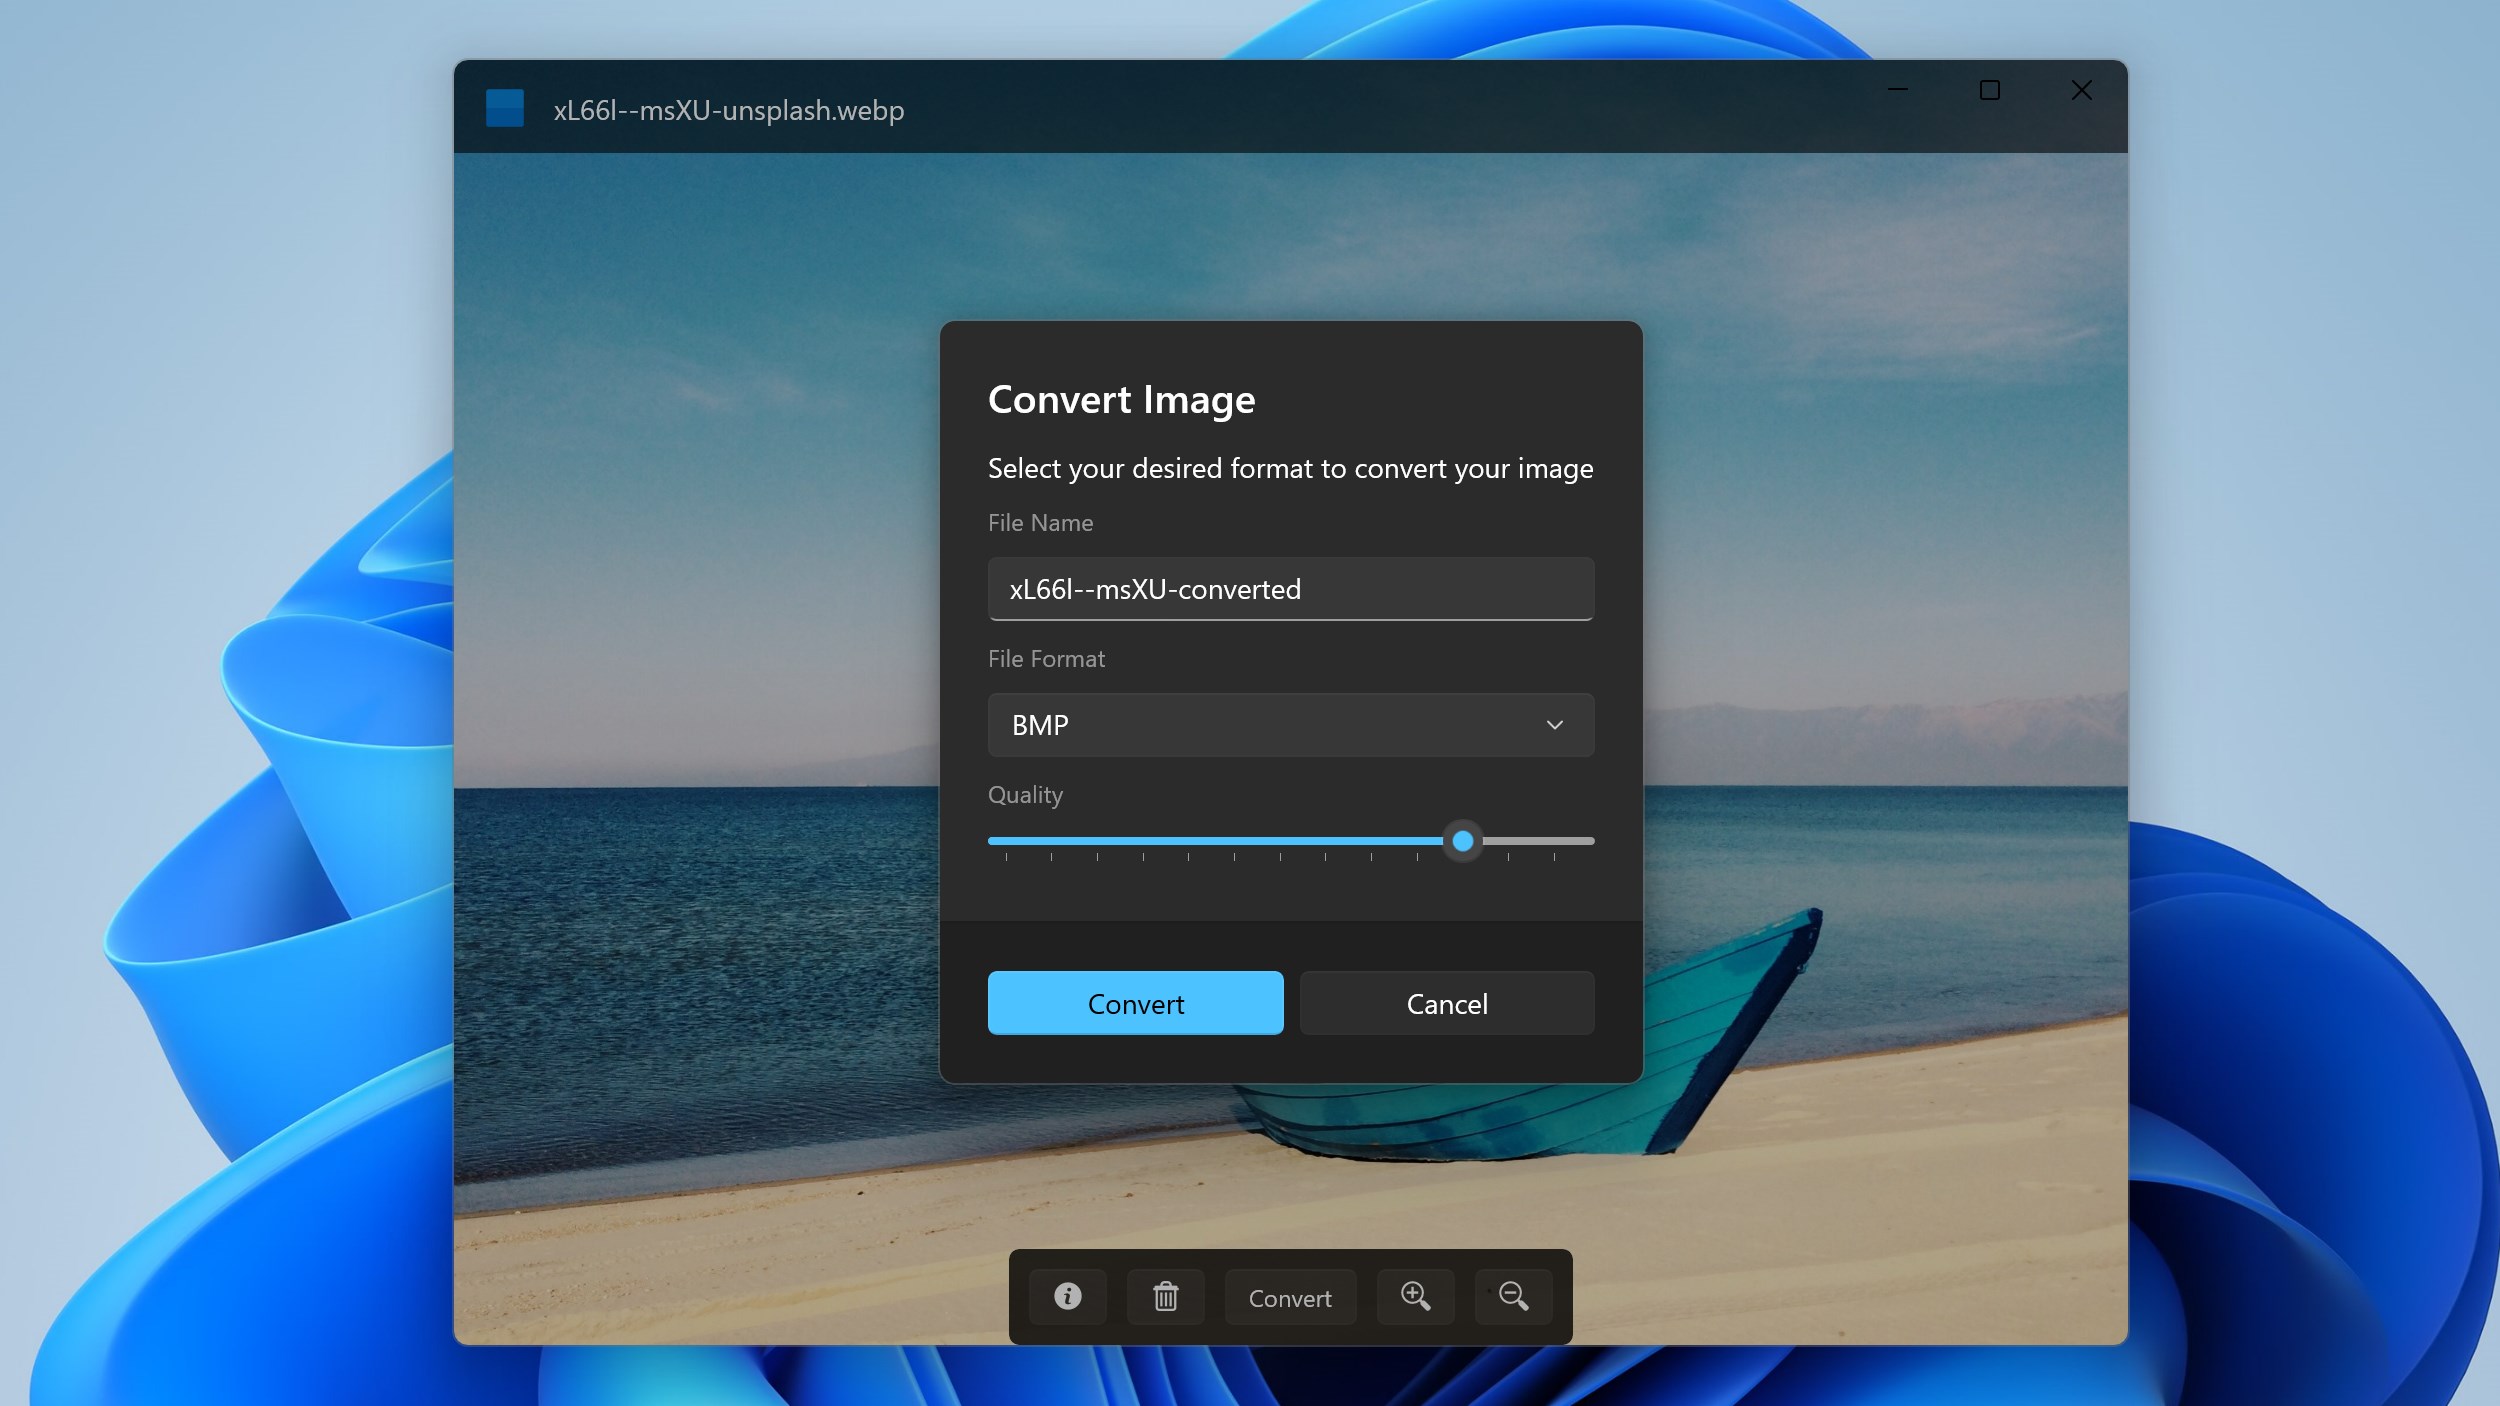Image resolution: width=2500 pixels, height=1406 pixels.
Task: Click the window title xL66l--msXU-unsplash.webp
Action: coord(729,110)
